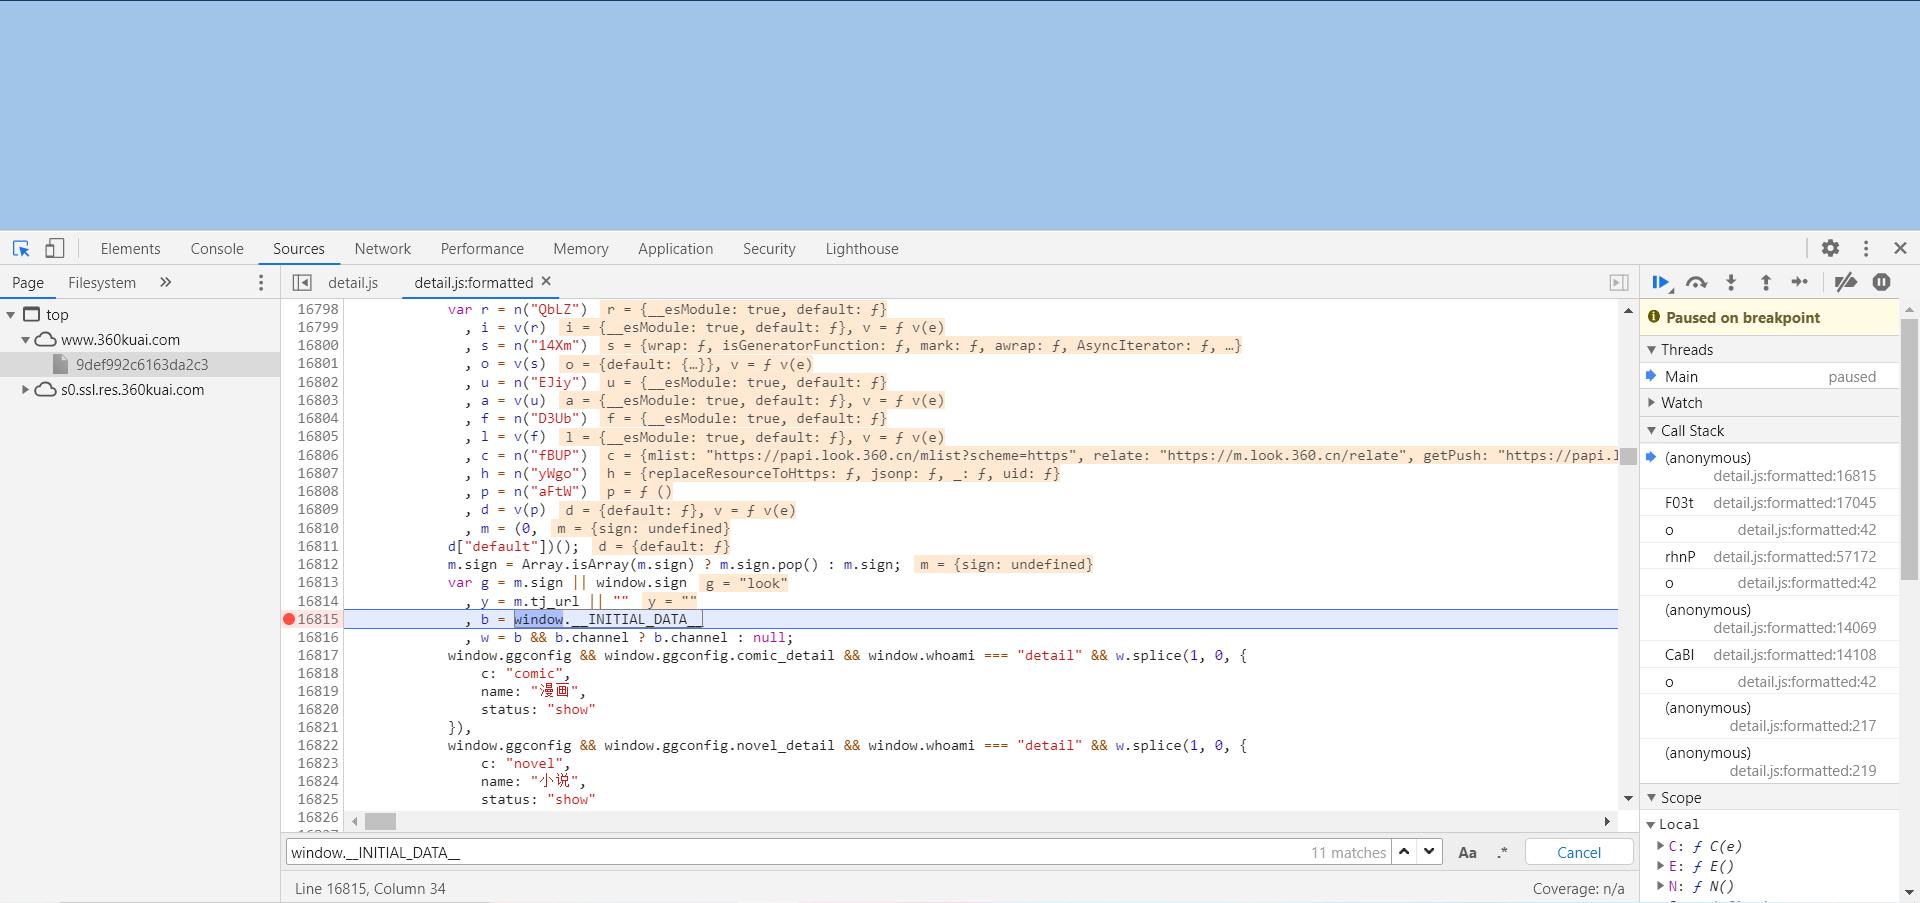Open the Network tab

point(383,249)
